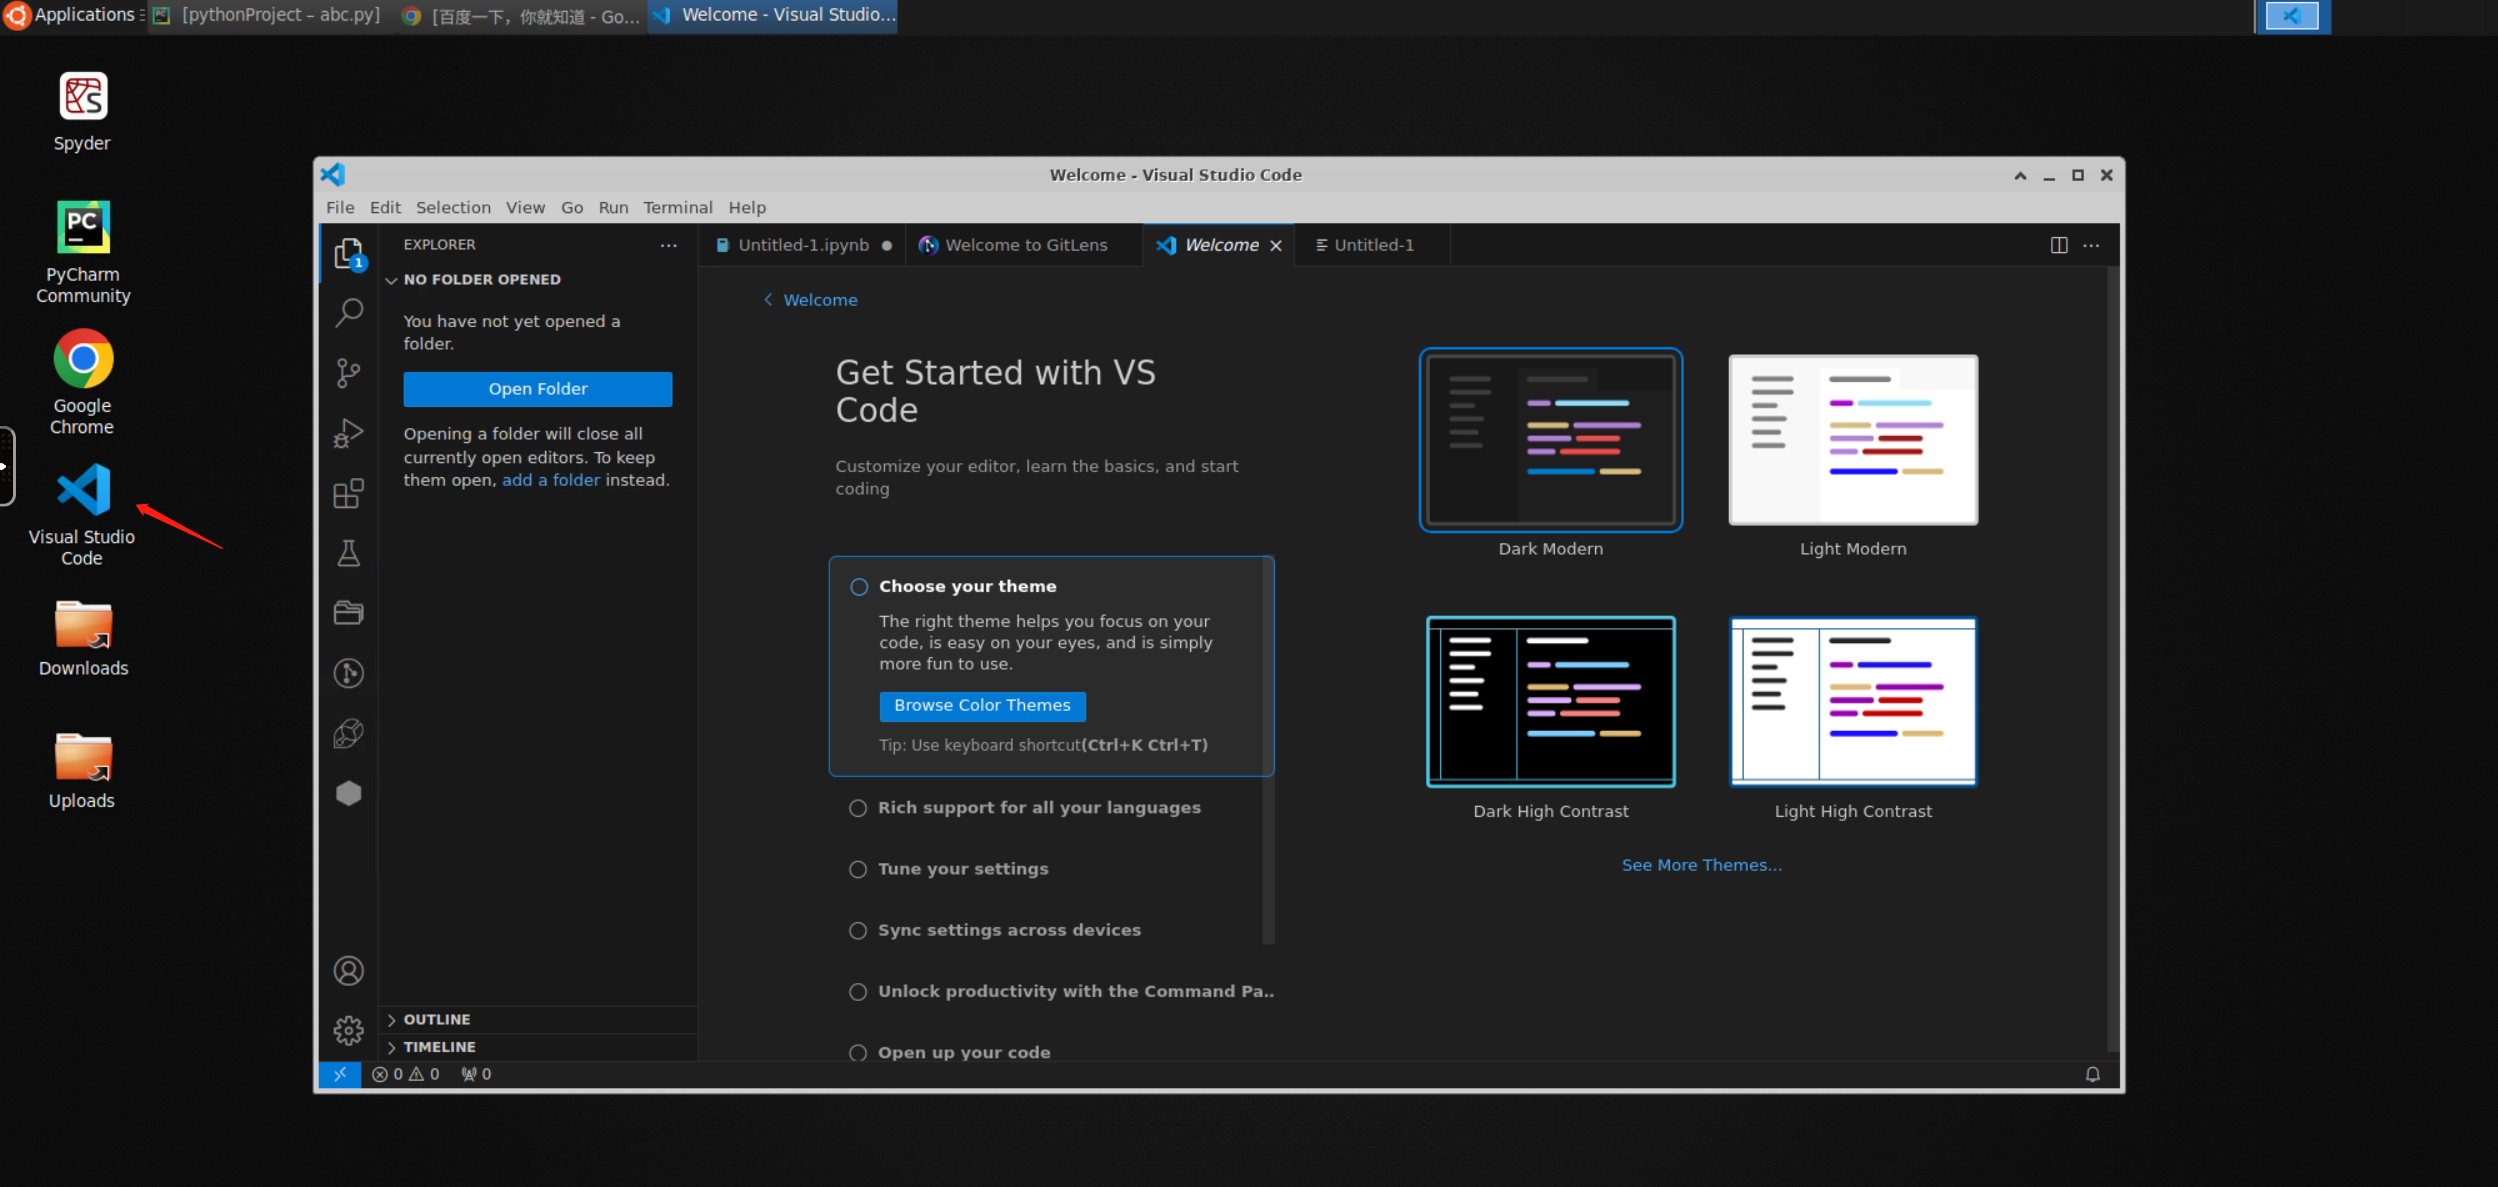2498x1187 pixels.
Task: Apply the Dark High Contrast theme
Action: [1550, 701]
